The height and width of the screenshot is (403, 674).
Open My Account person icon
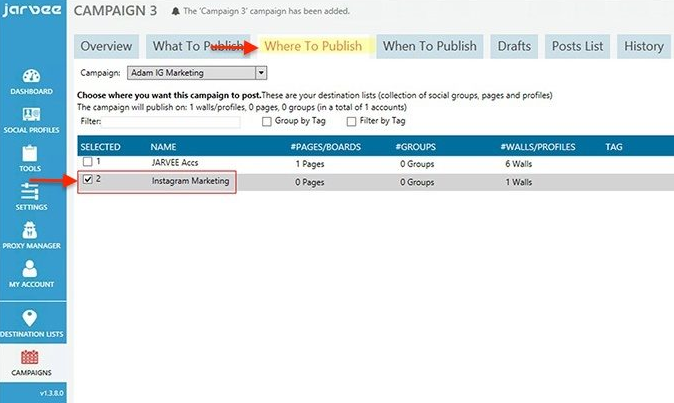pyautogui.click(x=30, y=269)
